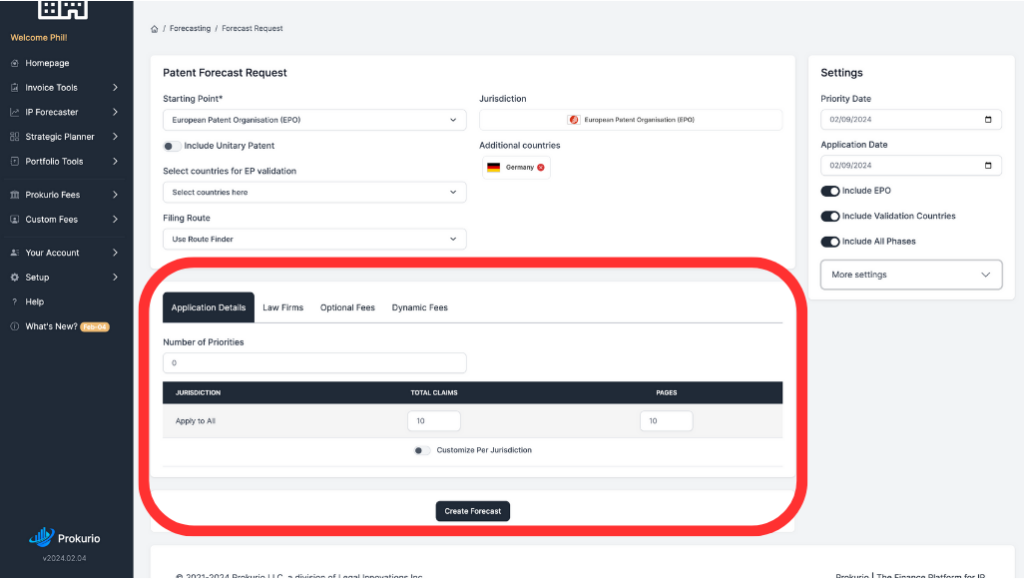Toggle the Include EPO switch

pyautogui.click(x=830, y=191)
